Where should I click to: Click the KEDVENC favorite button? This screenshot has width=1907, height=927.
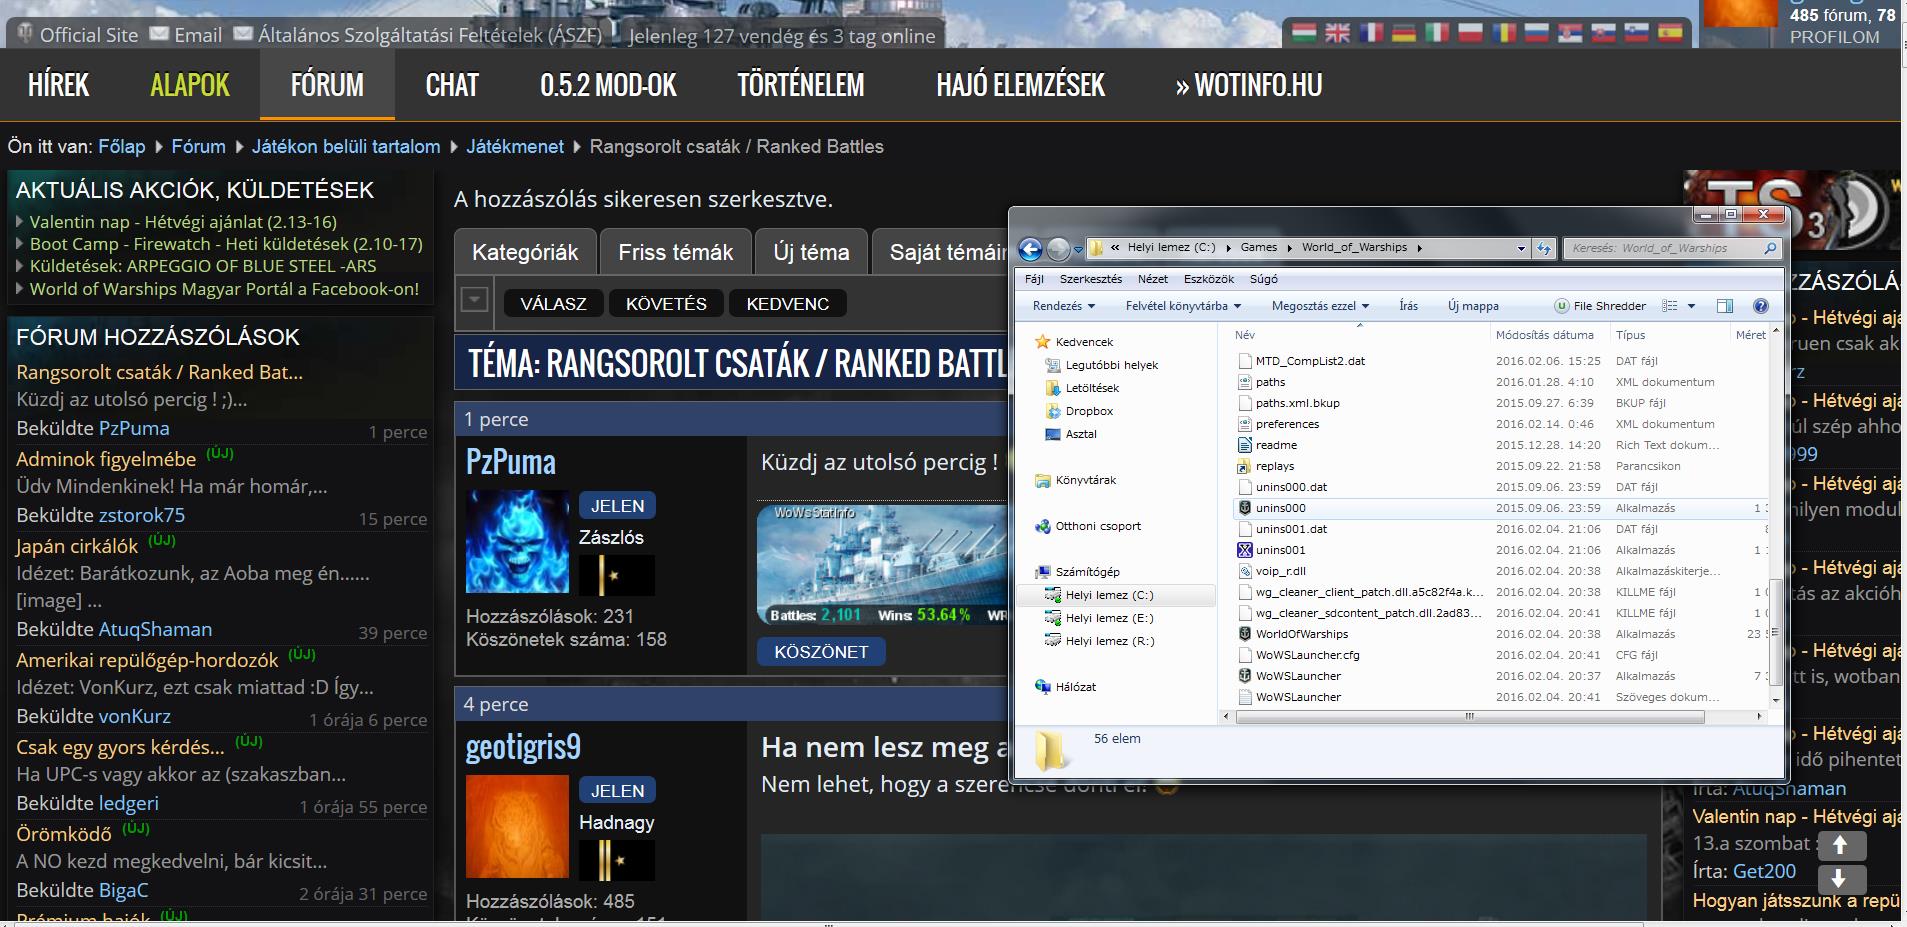click(788, 303)
